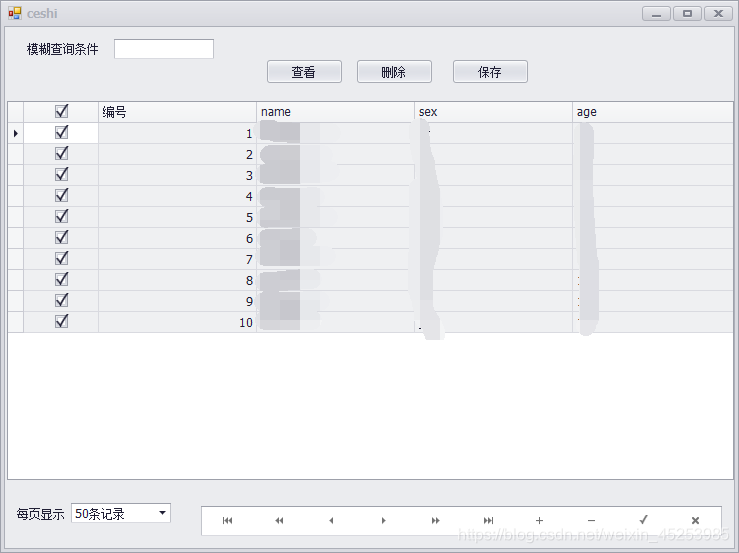Select the 编号 cell with value 3
This screenshot has height=553, width=739.
pos(178,175)
